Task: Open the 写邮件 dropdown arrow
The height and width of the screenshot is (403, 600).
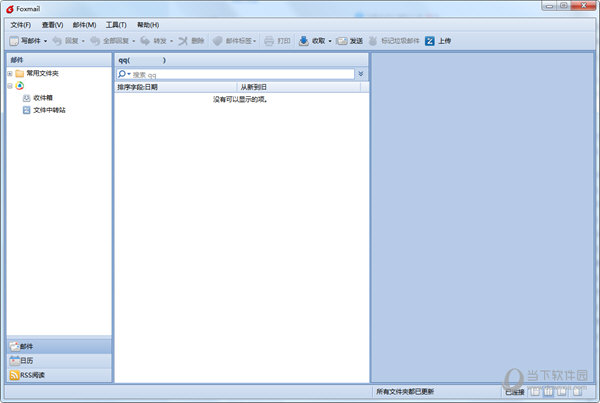Action: 45,41
